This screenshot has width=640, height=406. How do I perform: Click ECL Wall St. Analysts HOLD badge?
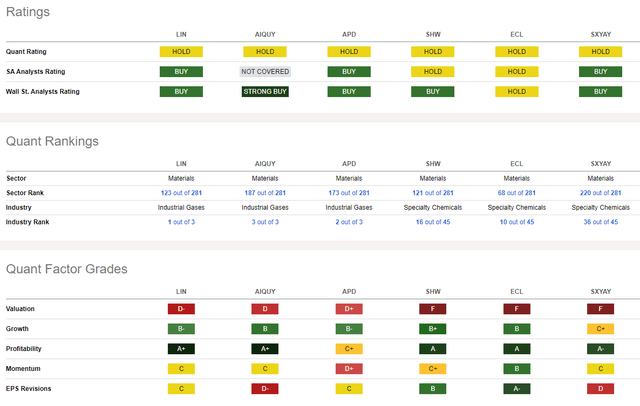pos(516,92)
